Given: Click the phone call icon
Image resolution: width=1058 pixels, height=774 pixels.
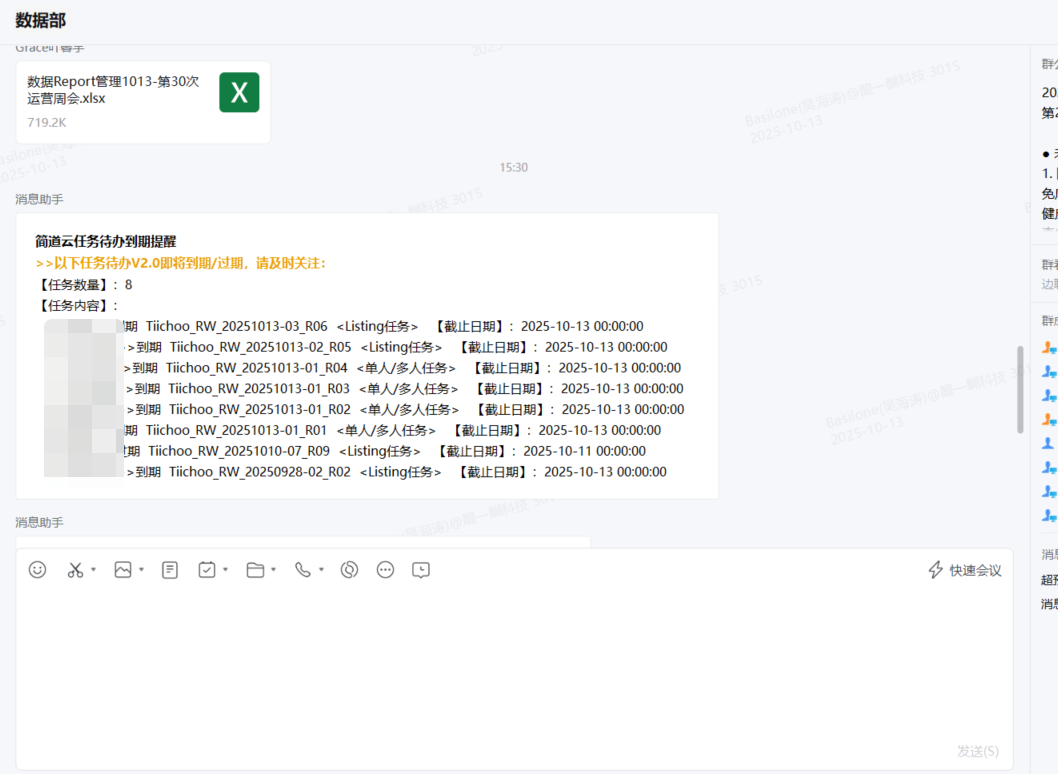Looking at the screenshot, I should [x=302, y=570].
